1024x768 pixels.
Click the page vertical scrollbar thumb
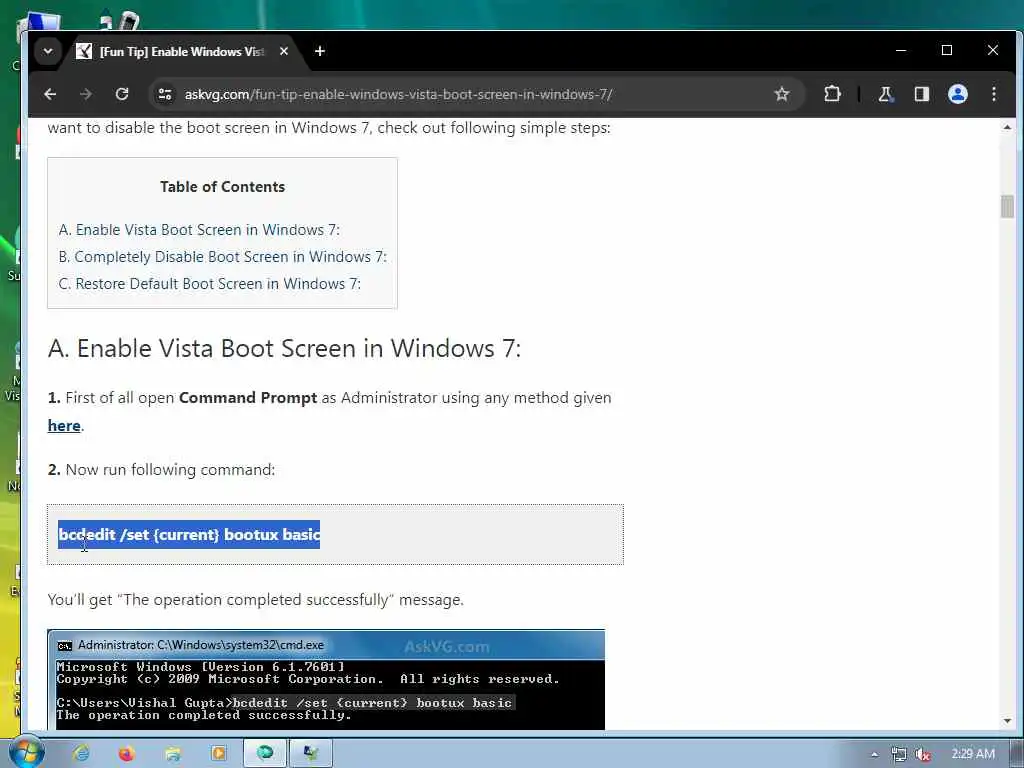point(1007,206)
